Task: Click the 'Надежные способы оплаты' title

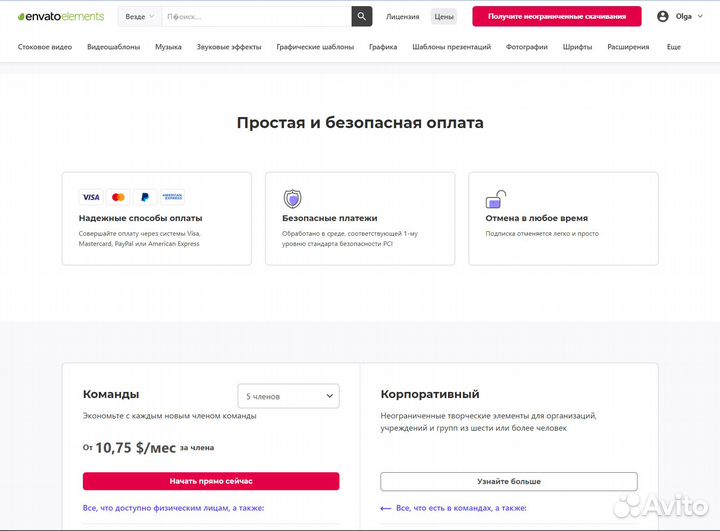Action: click(x=141, y=218)
